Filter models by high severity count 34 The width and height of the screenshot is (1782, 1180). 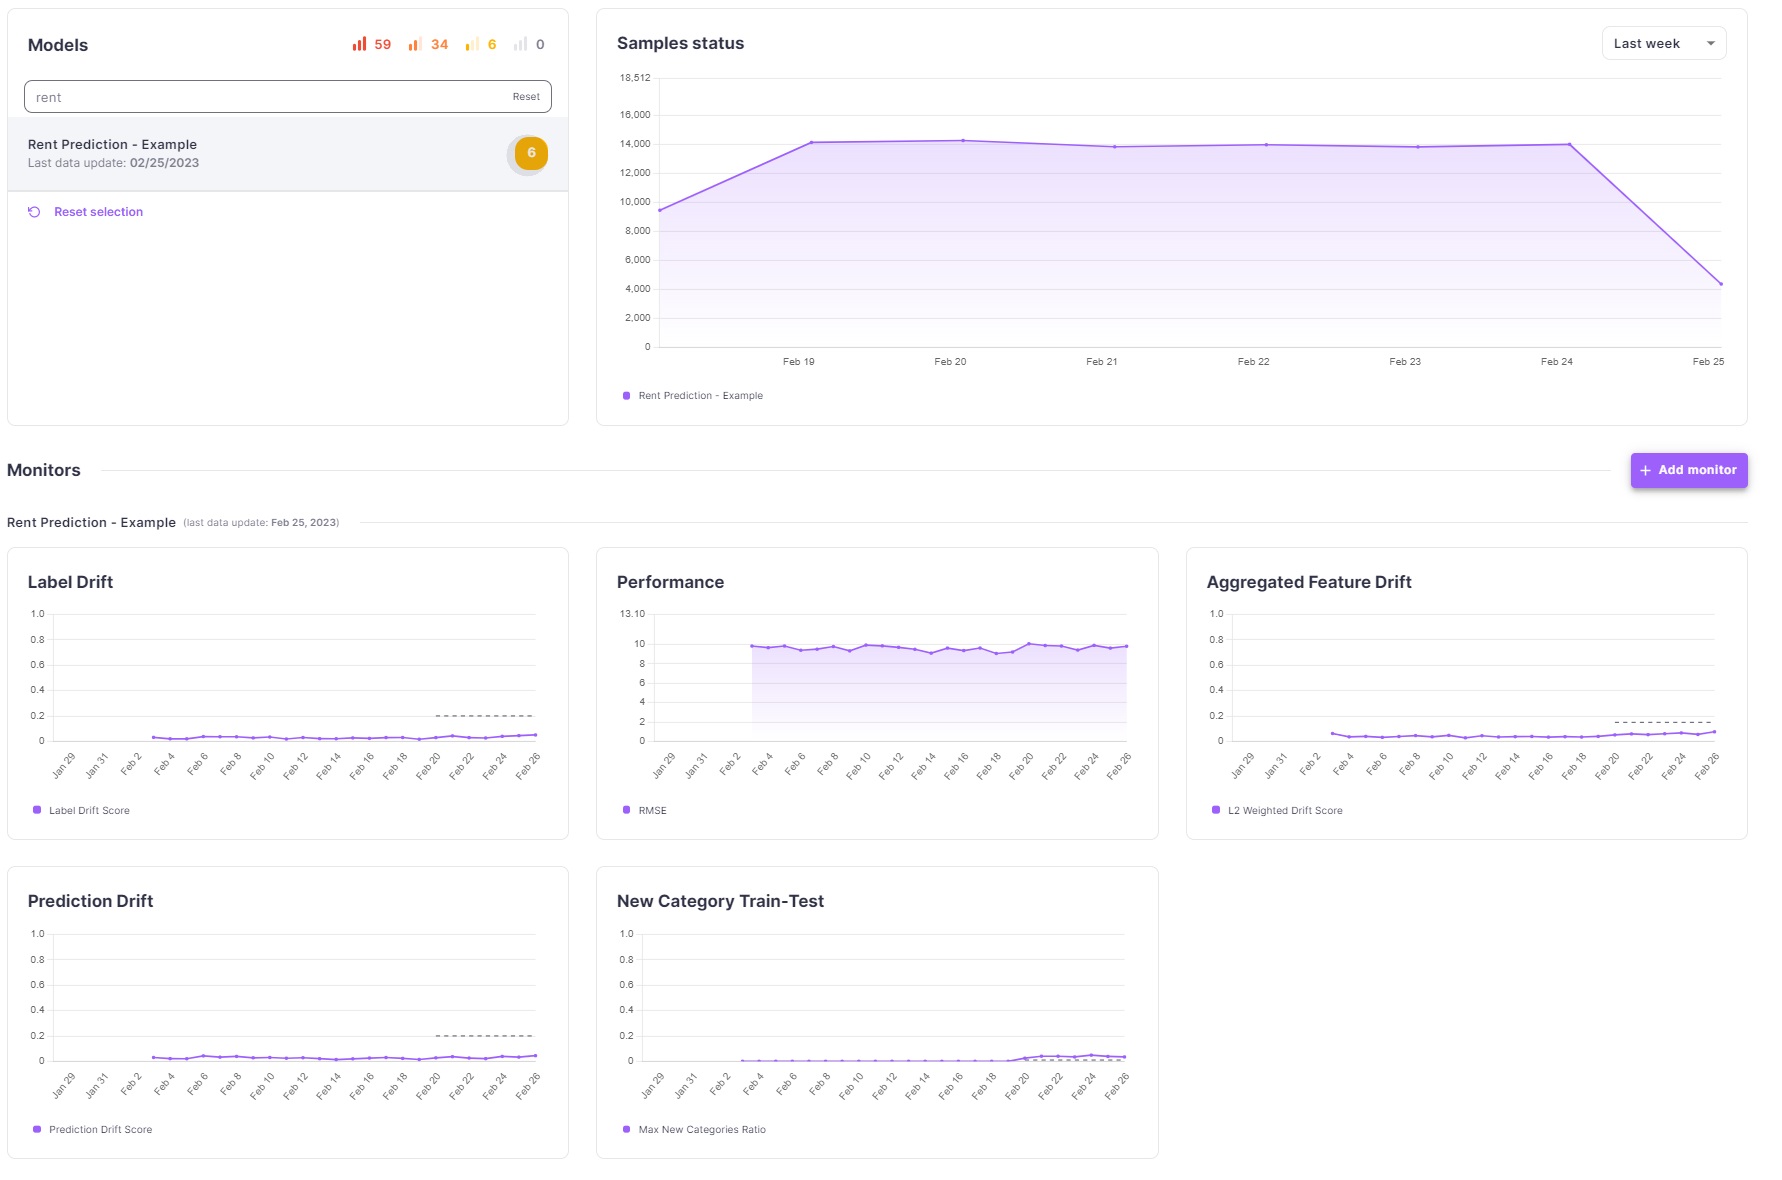pos(428,44)
